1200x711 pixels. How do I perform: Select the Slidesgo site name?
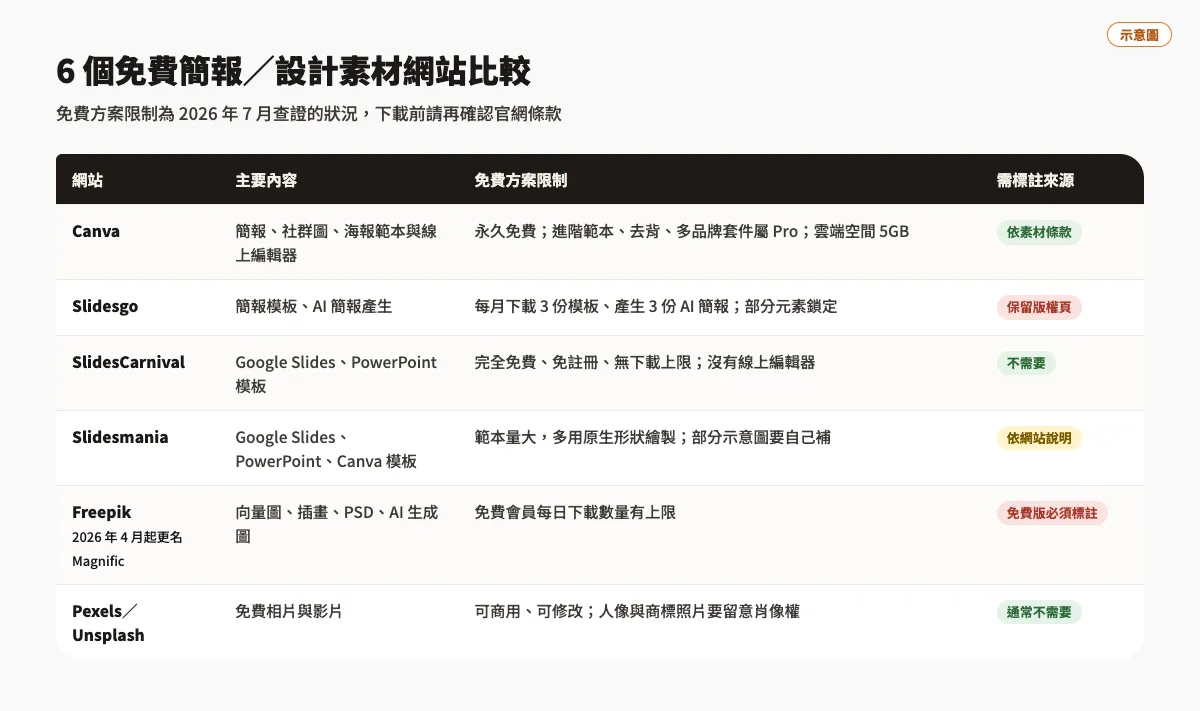point(105,306)
